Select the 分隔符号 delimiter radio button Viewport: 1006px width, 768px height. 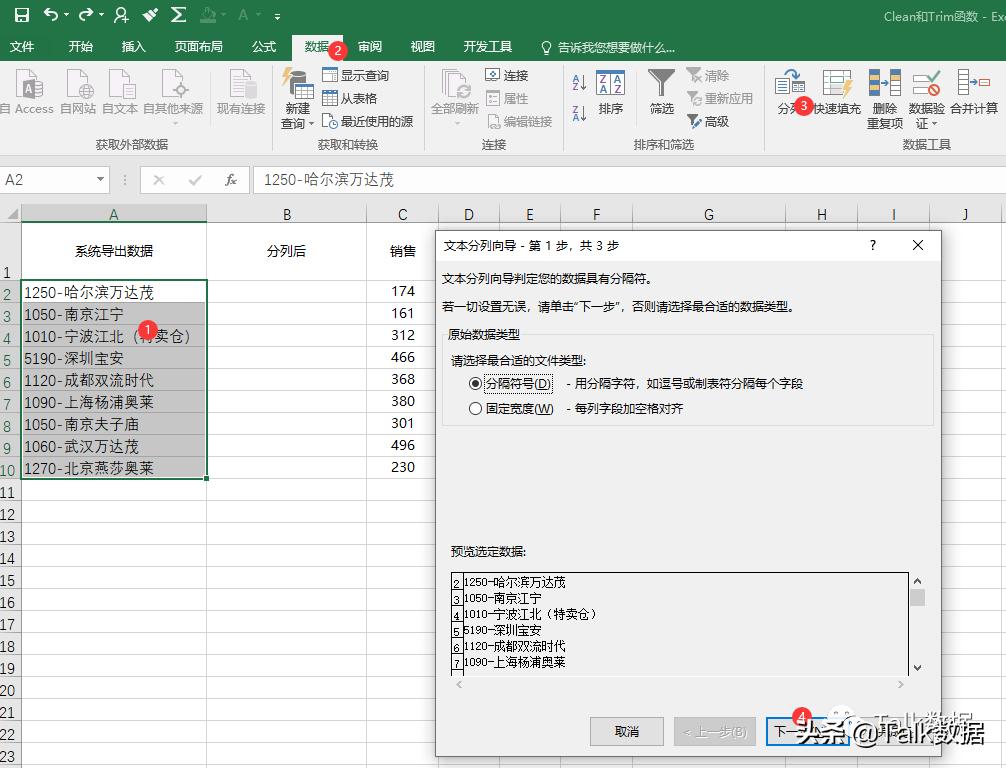[476, 384]
